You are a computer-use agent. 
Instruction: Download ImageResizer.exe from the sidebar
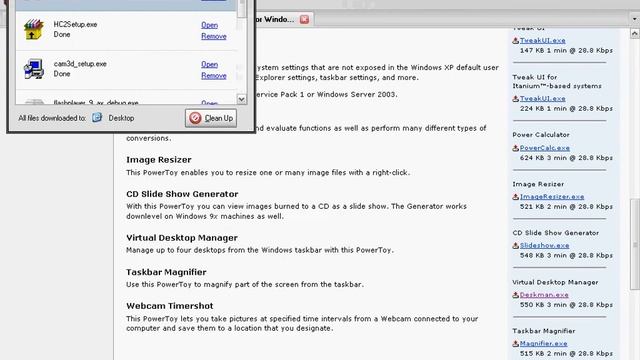(x=552, y=196)
